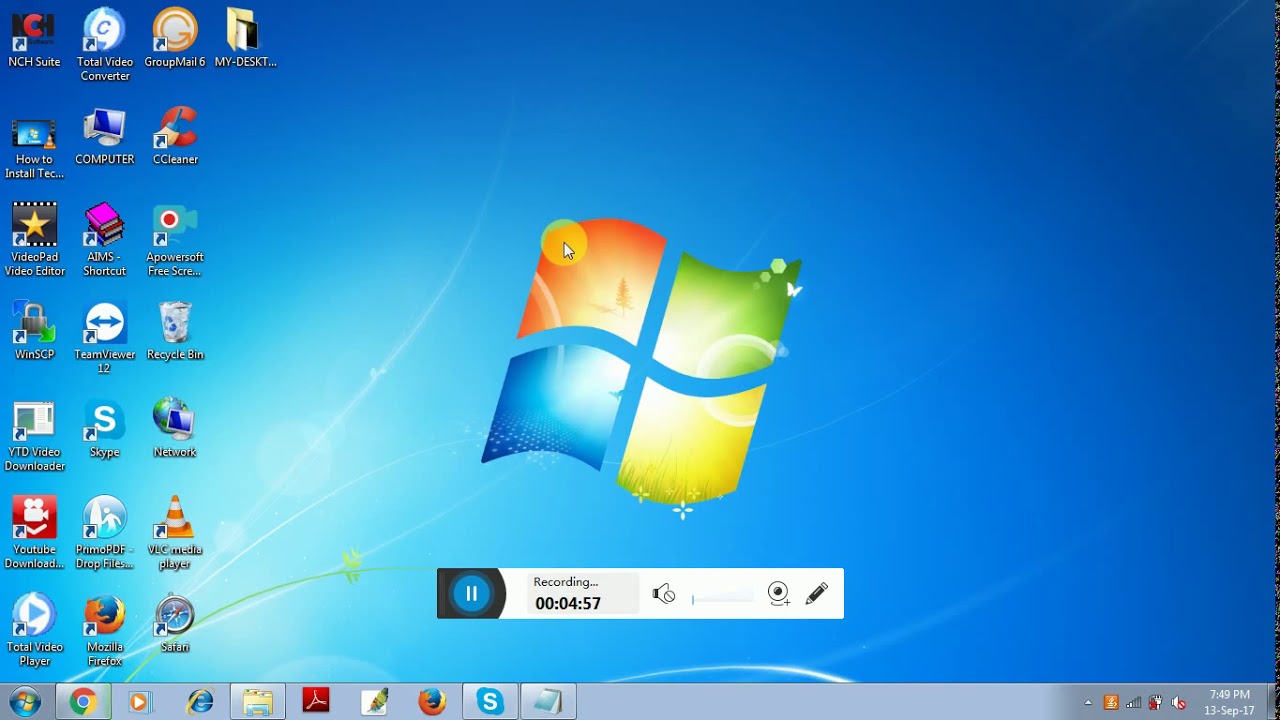The width and height of the screenshot is (1280, 720).
Task: Add webcam via the recorder's camera icon
Action: click(x=779, y=594)
